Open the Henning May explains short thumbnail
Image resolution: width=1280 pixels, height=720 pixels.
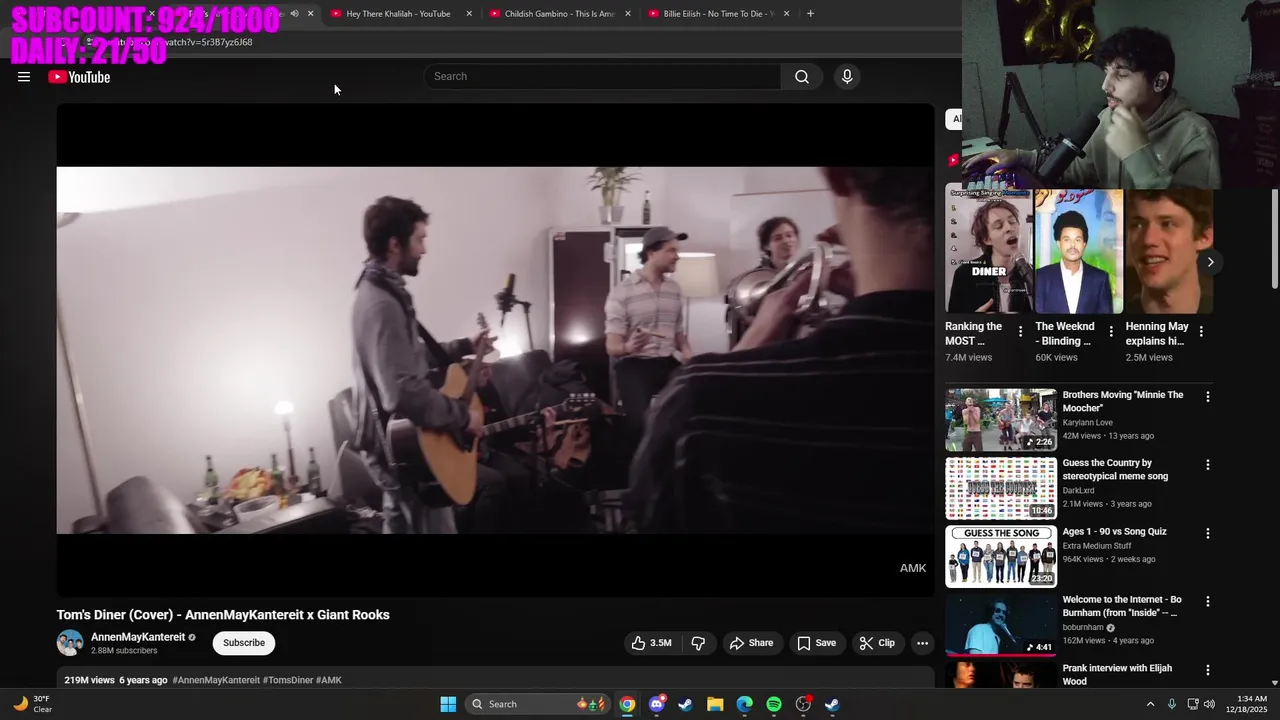[x=1169, y=251]
